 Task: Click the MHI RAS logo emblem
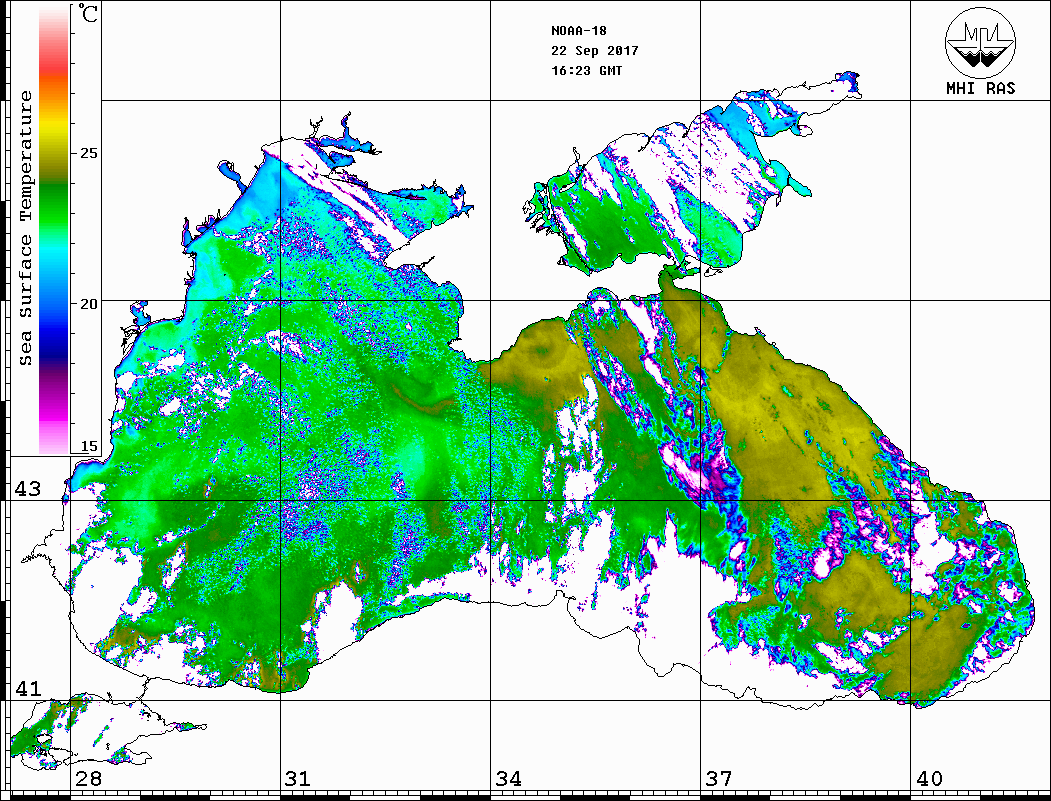coord(980,42)
